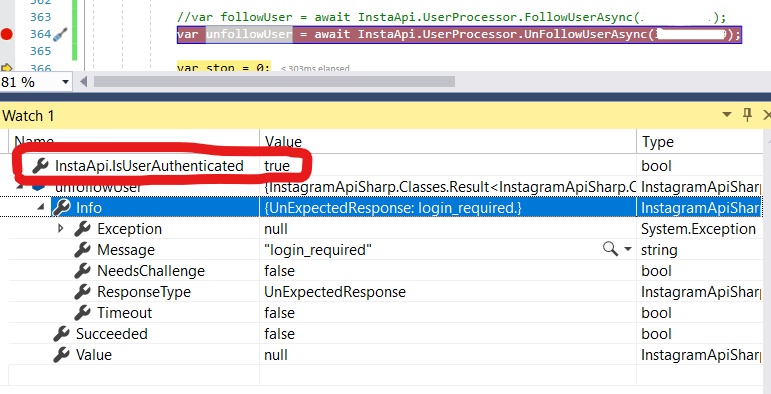Click the commented FollowUserAsync code line 363

pos(451,17)
